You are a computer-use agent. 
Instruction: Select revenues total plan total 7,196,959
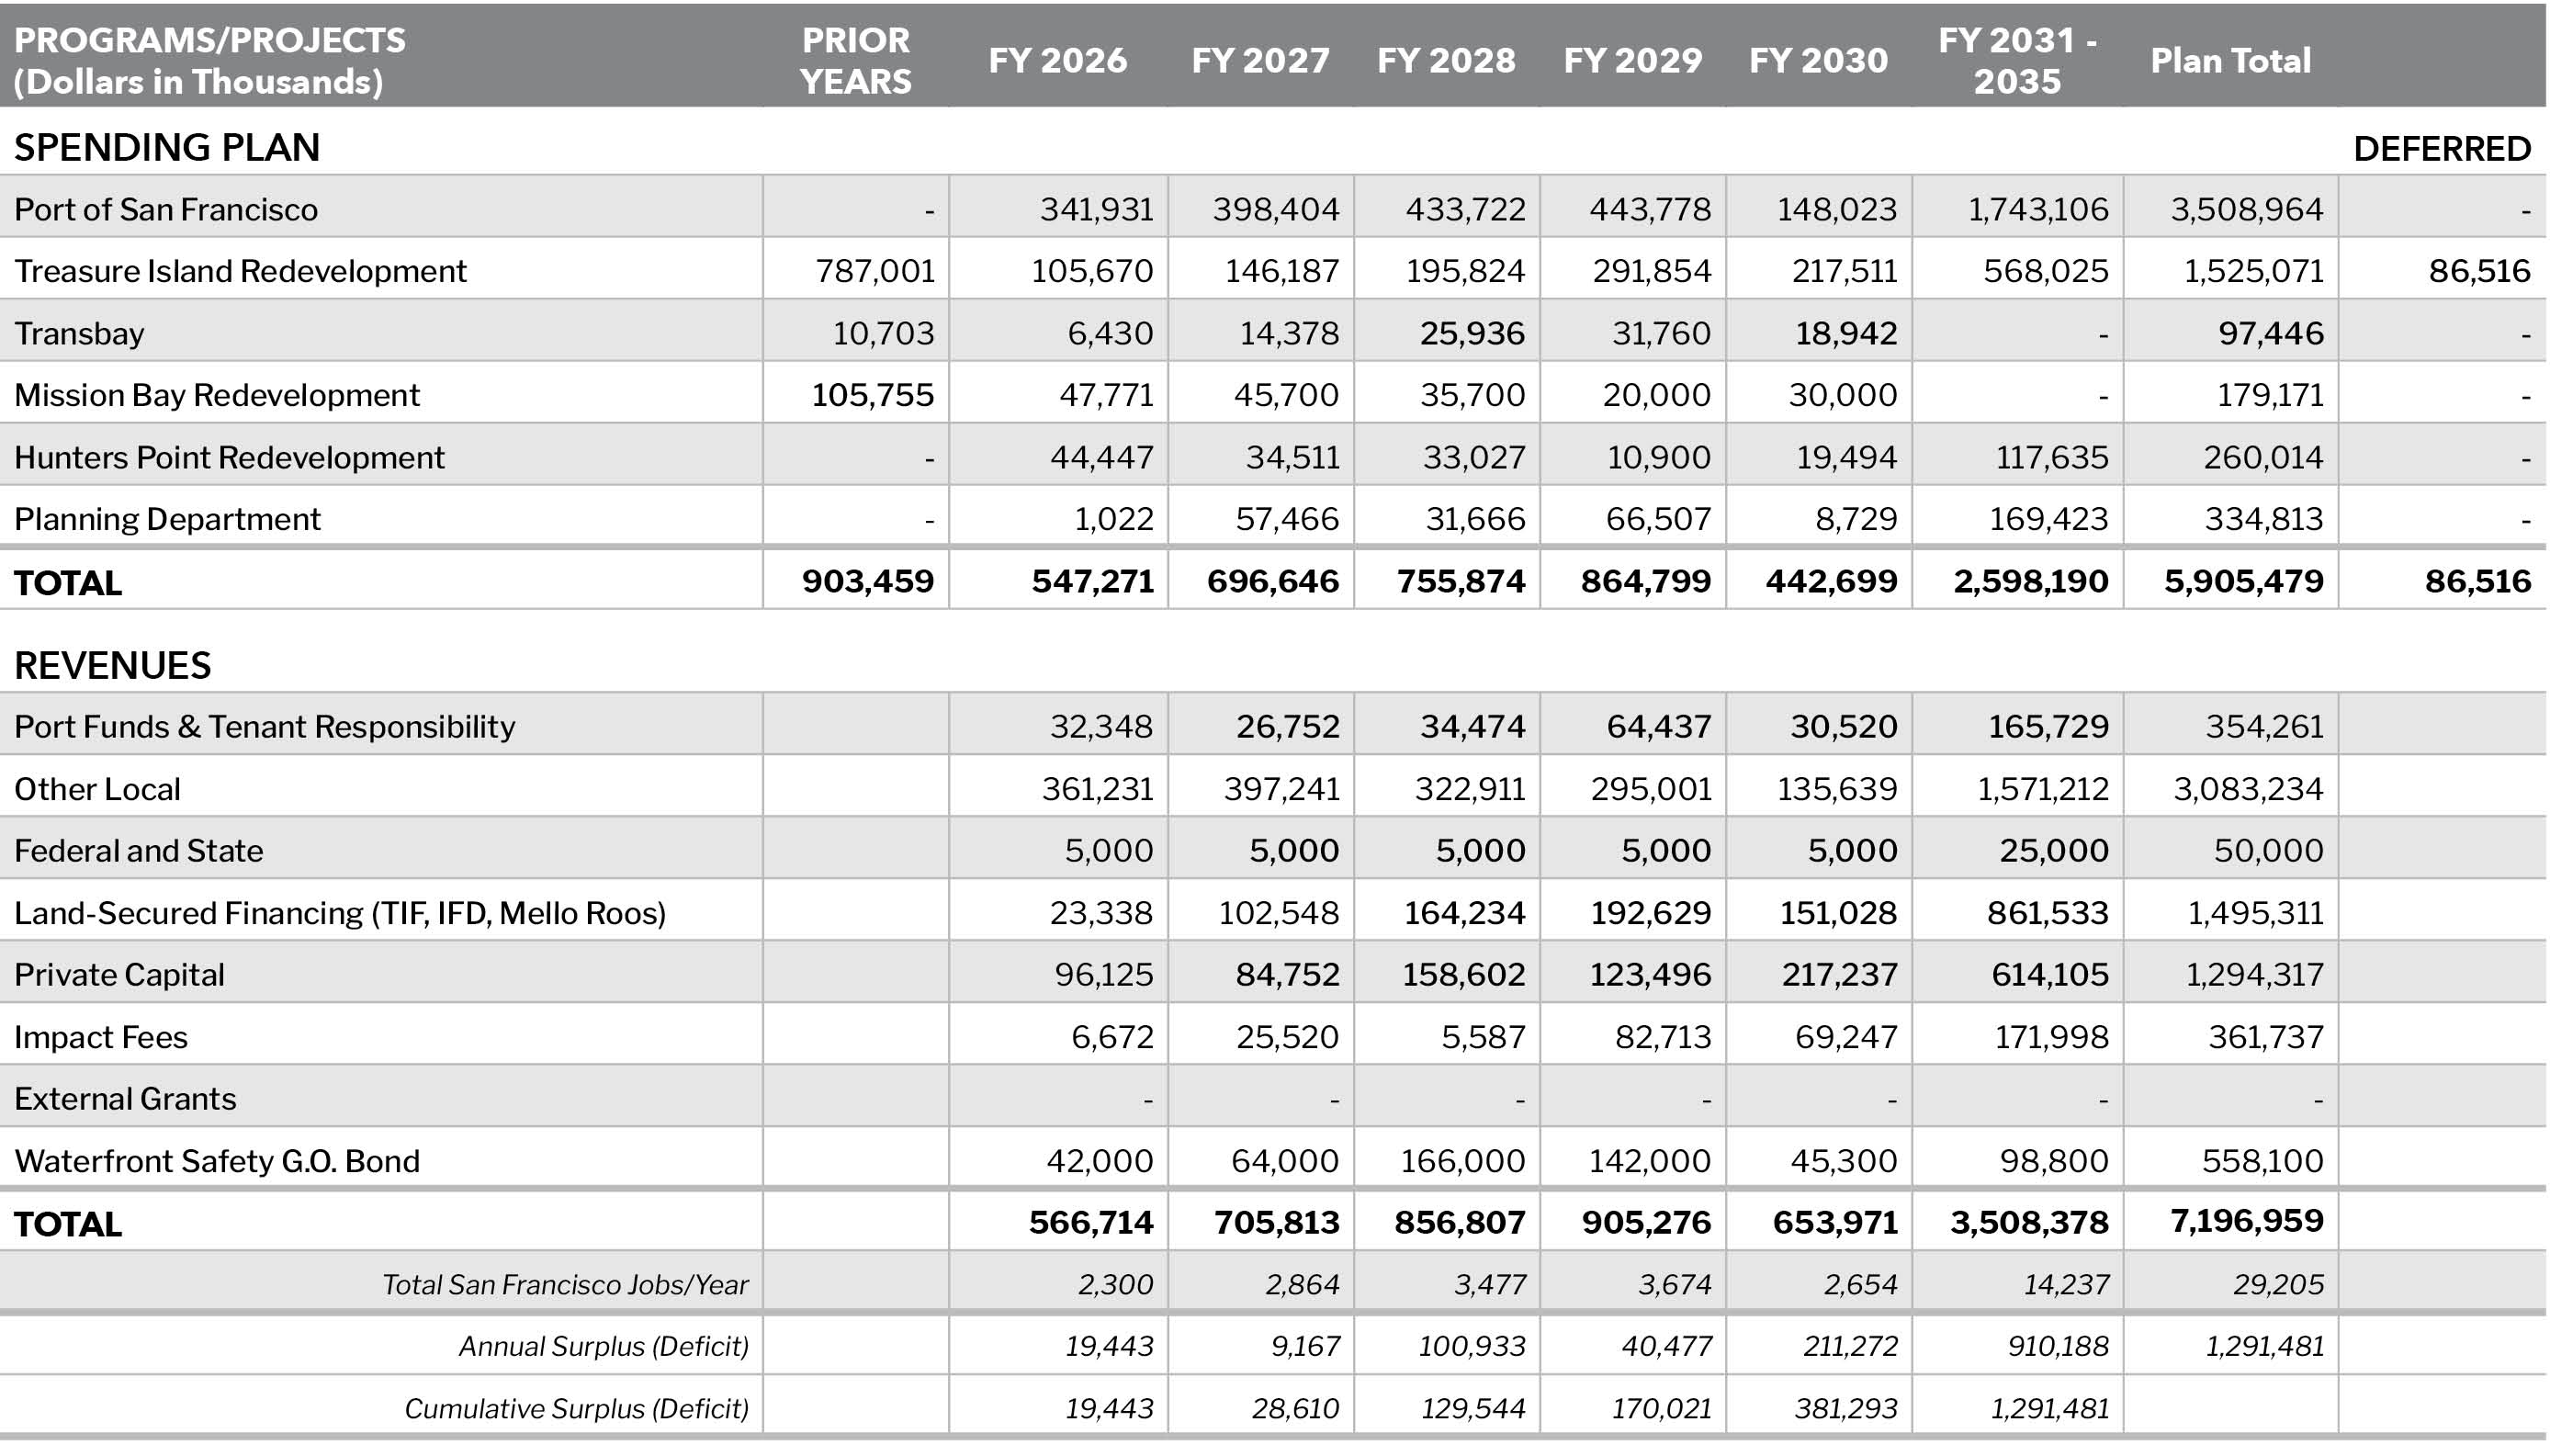tap(2246, 1221)
